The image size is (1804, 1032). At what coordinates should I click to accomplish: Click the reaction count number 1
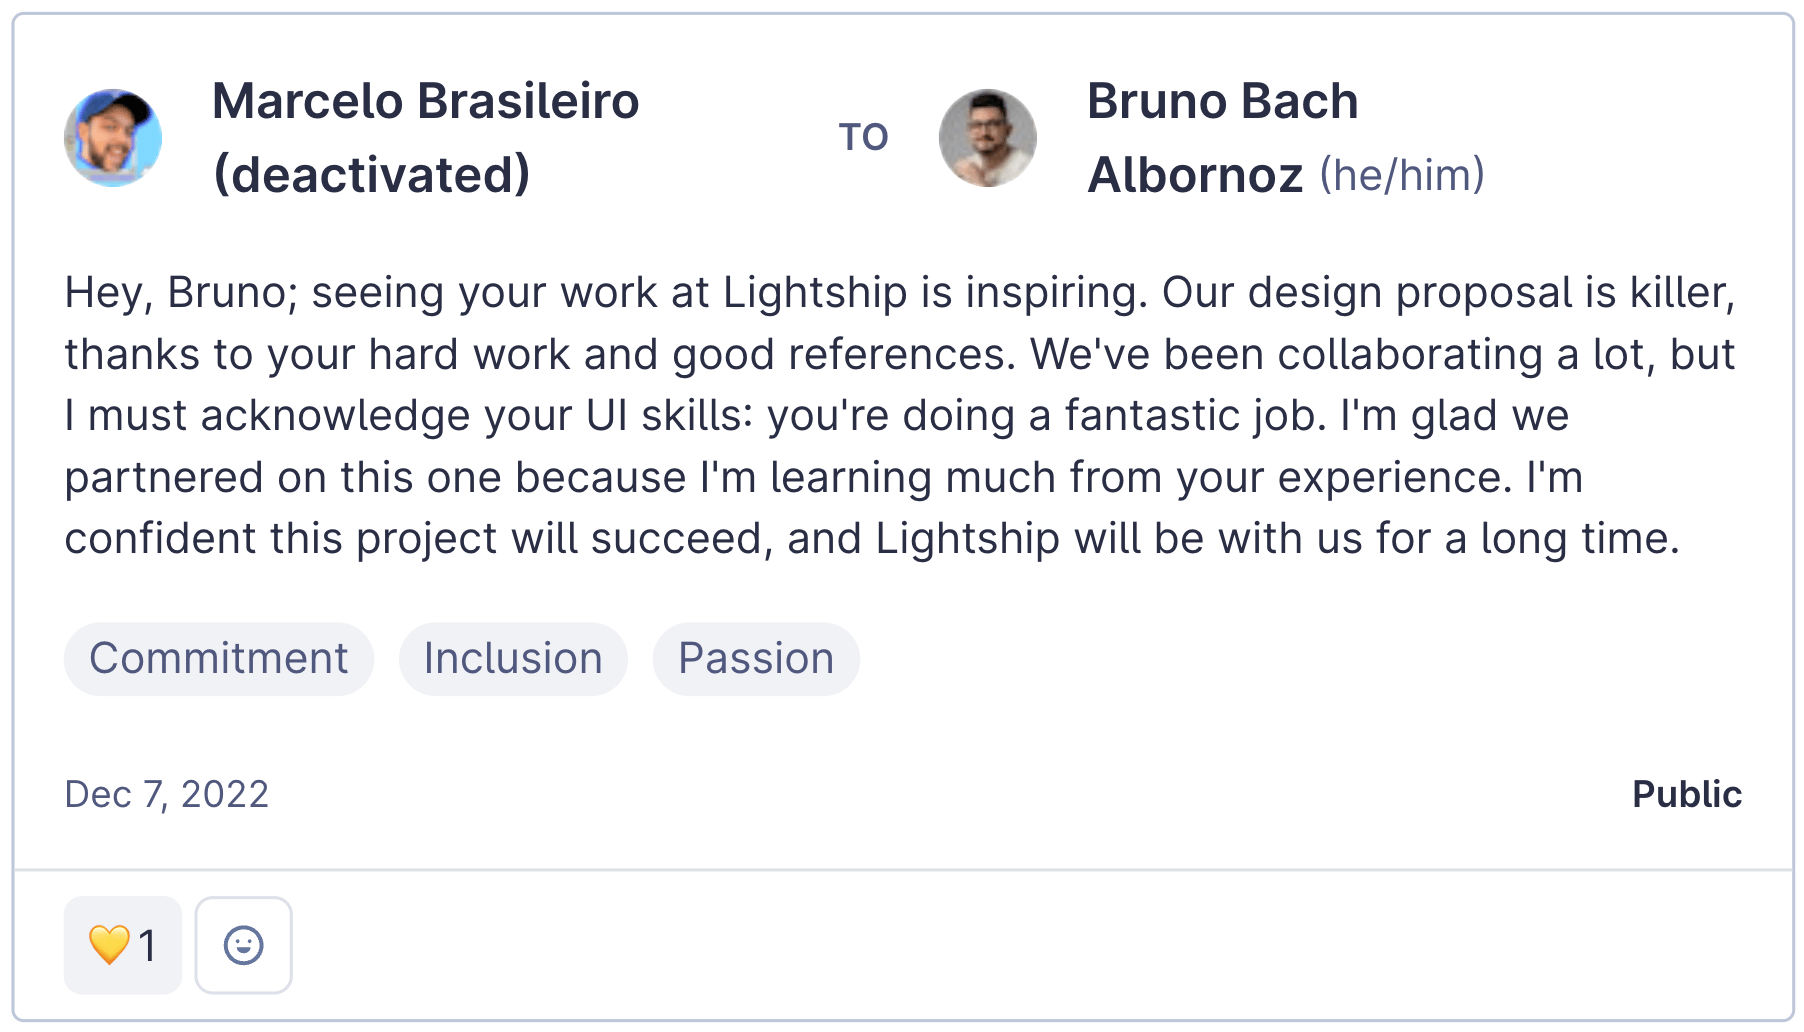click(148, 945)
